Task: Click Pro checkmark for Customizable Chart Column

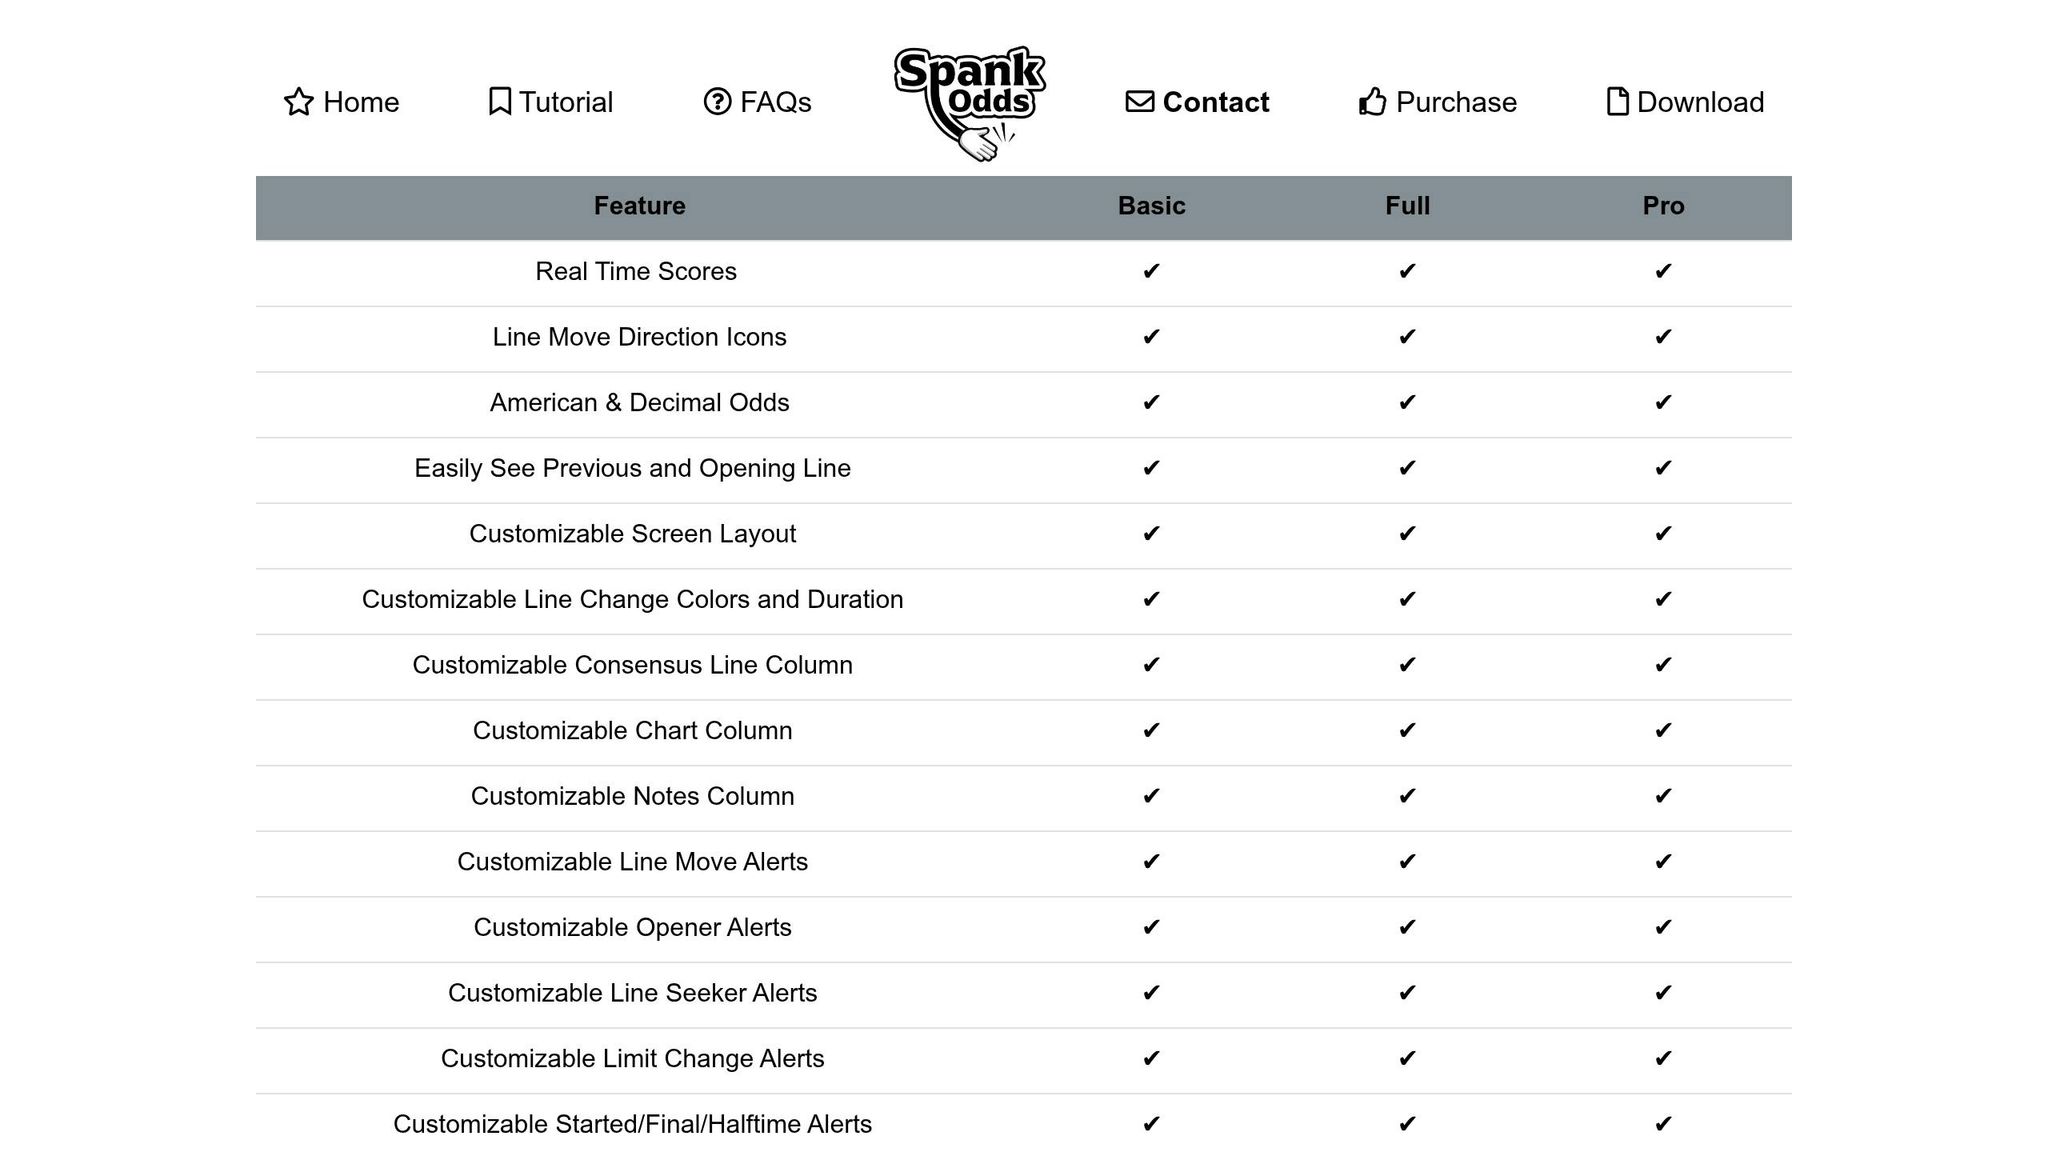Action: coord(1663,730)
